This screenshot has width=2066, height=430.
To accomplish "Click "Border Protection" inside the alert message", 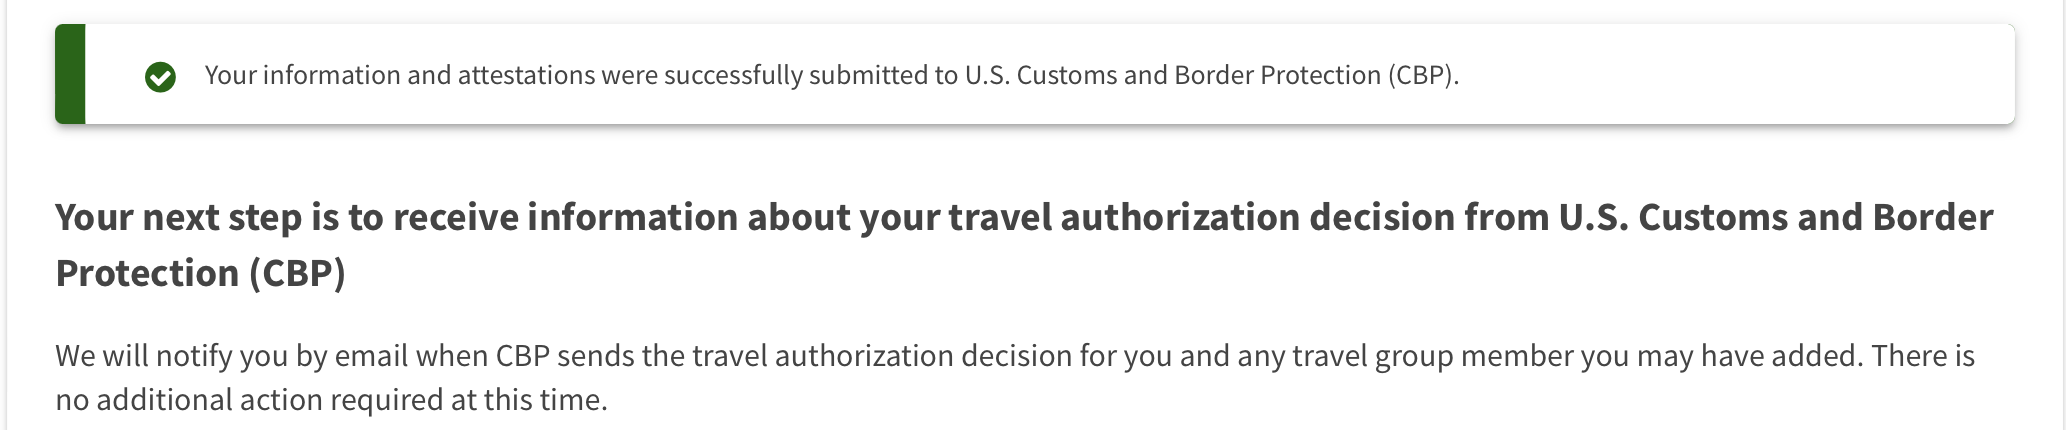I will (x=1277, y=76).
